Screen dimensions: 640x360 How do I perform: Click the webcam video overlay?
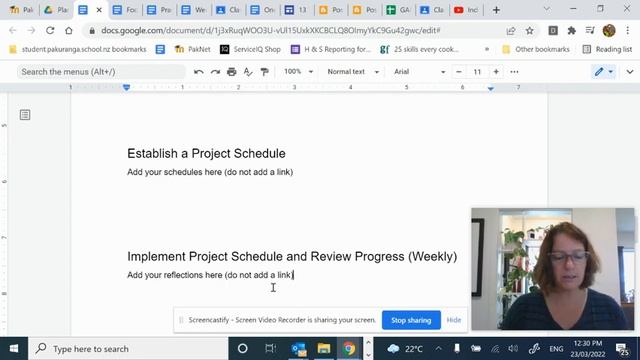553,269
